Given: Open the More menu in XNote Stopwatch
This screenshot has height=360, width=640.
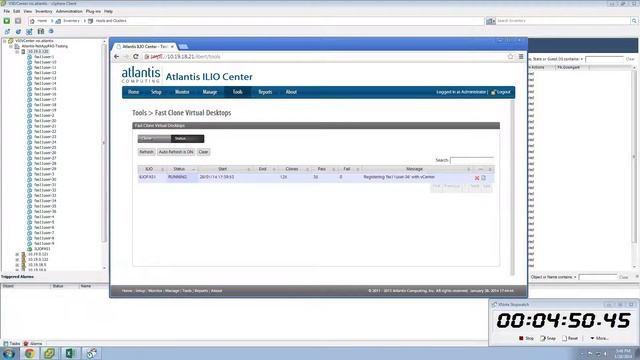Looking at the screenshot, I should [x=599, y=338].
